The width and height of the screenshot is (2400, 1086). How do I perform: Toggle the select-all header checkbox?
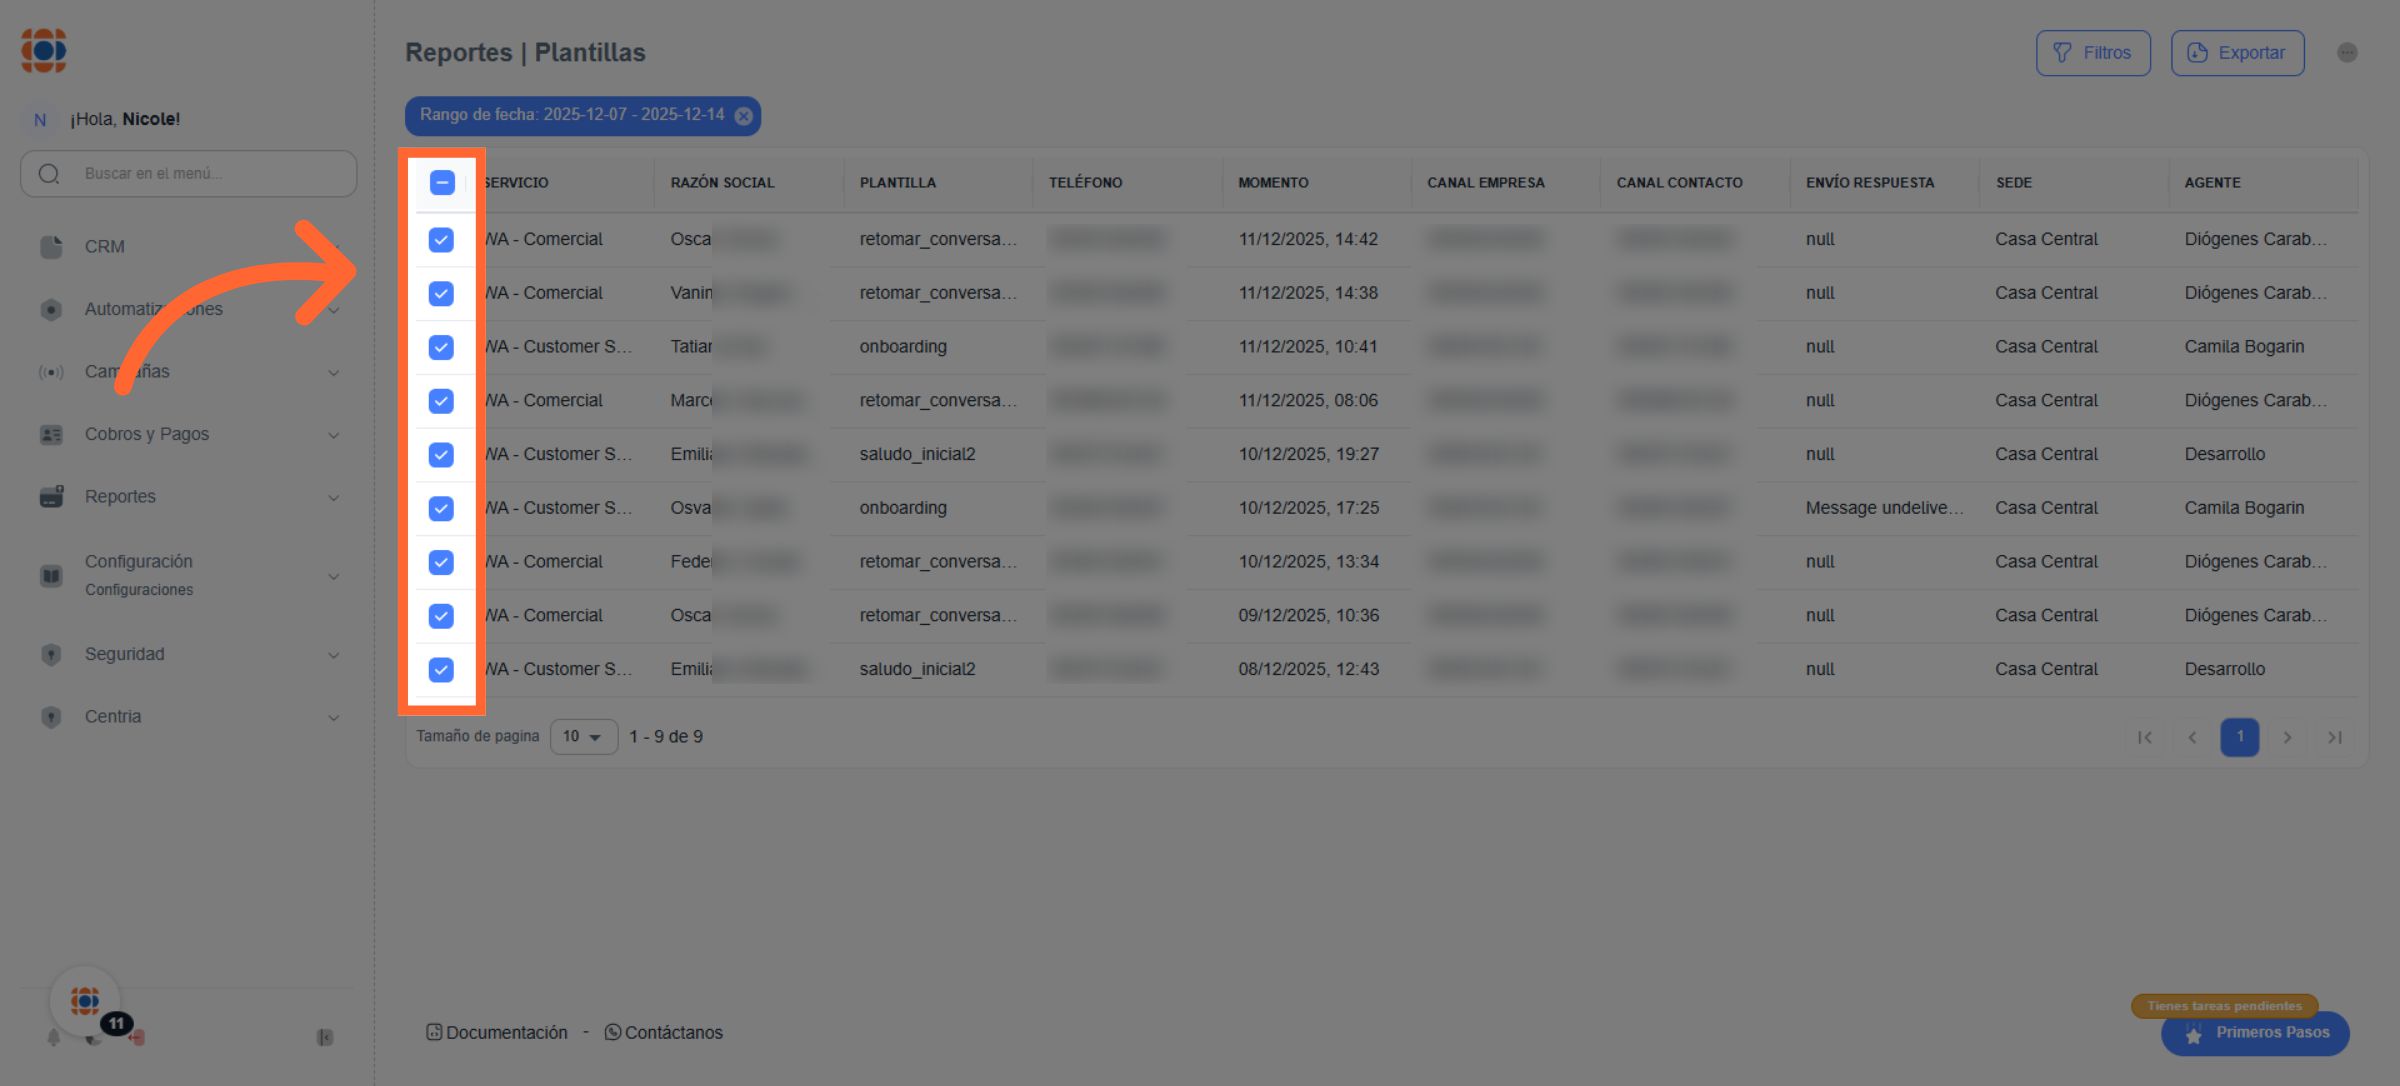coord(442,182)
